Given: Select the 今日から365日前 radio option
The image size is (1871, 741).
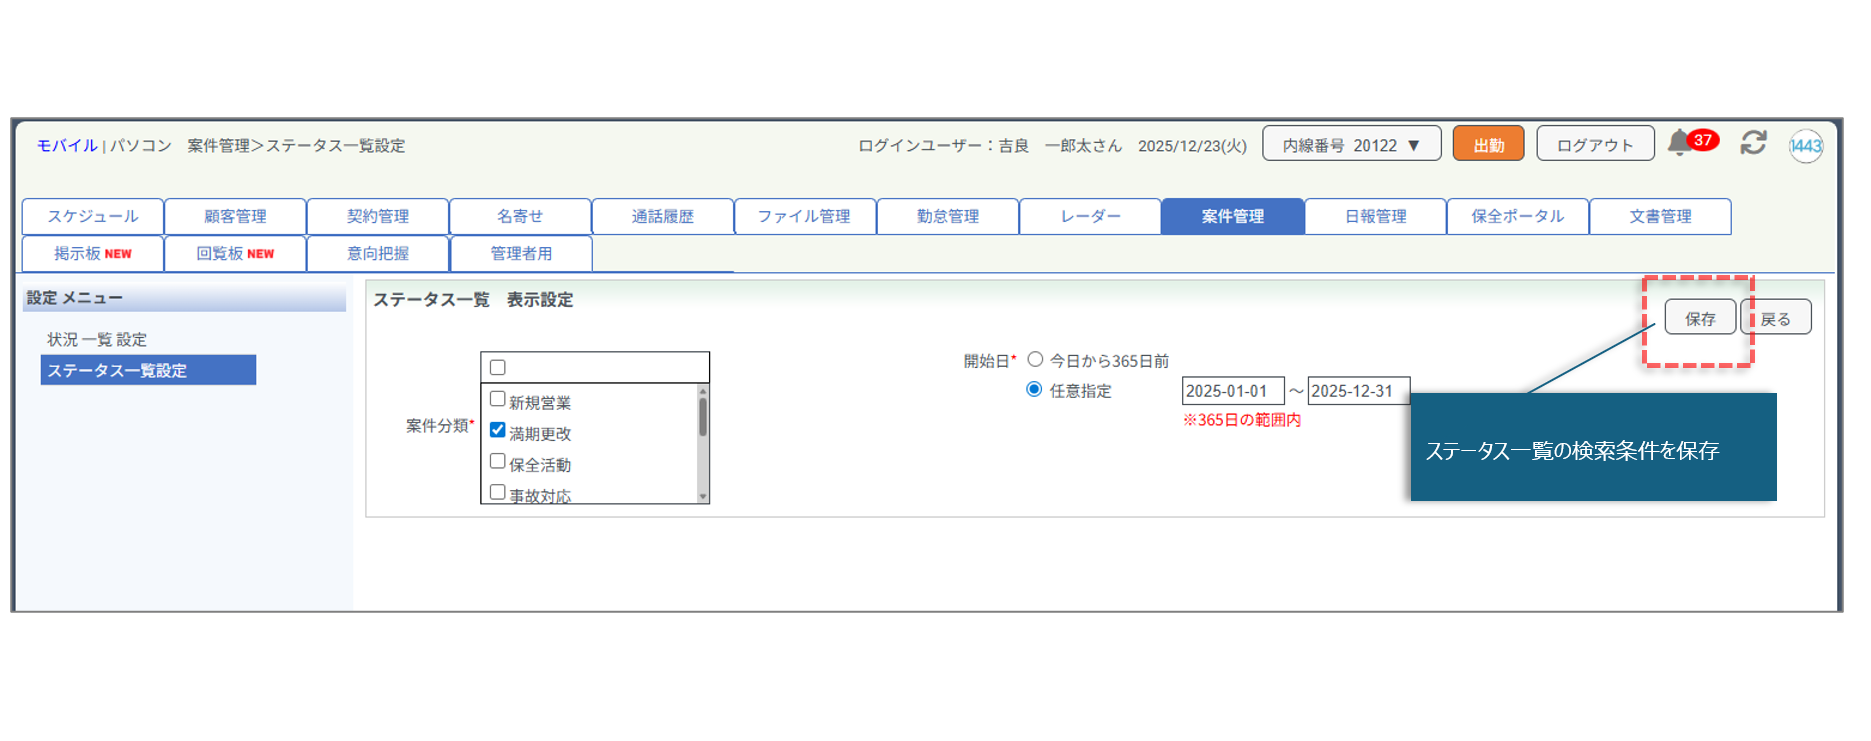Looking at the screenshot, I should point(1035,359).
